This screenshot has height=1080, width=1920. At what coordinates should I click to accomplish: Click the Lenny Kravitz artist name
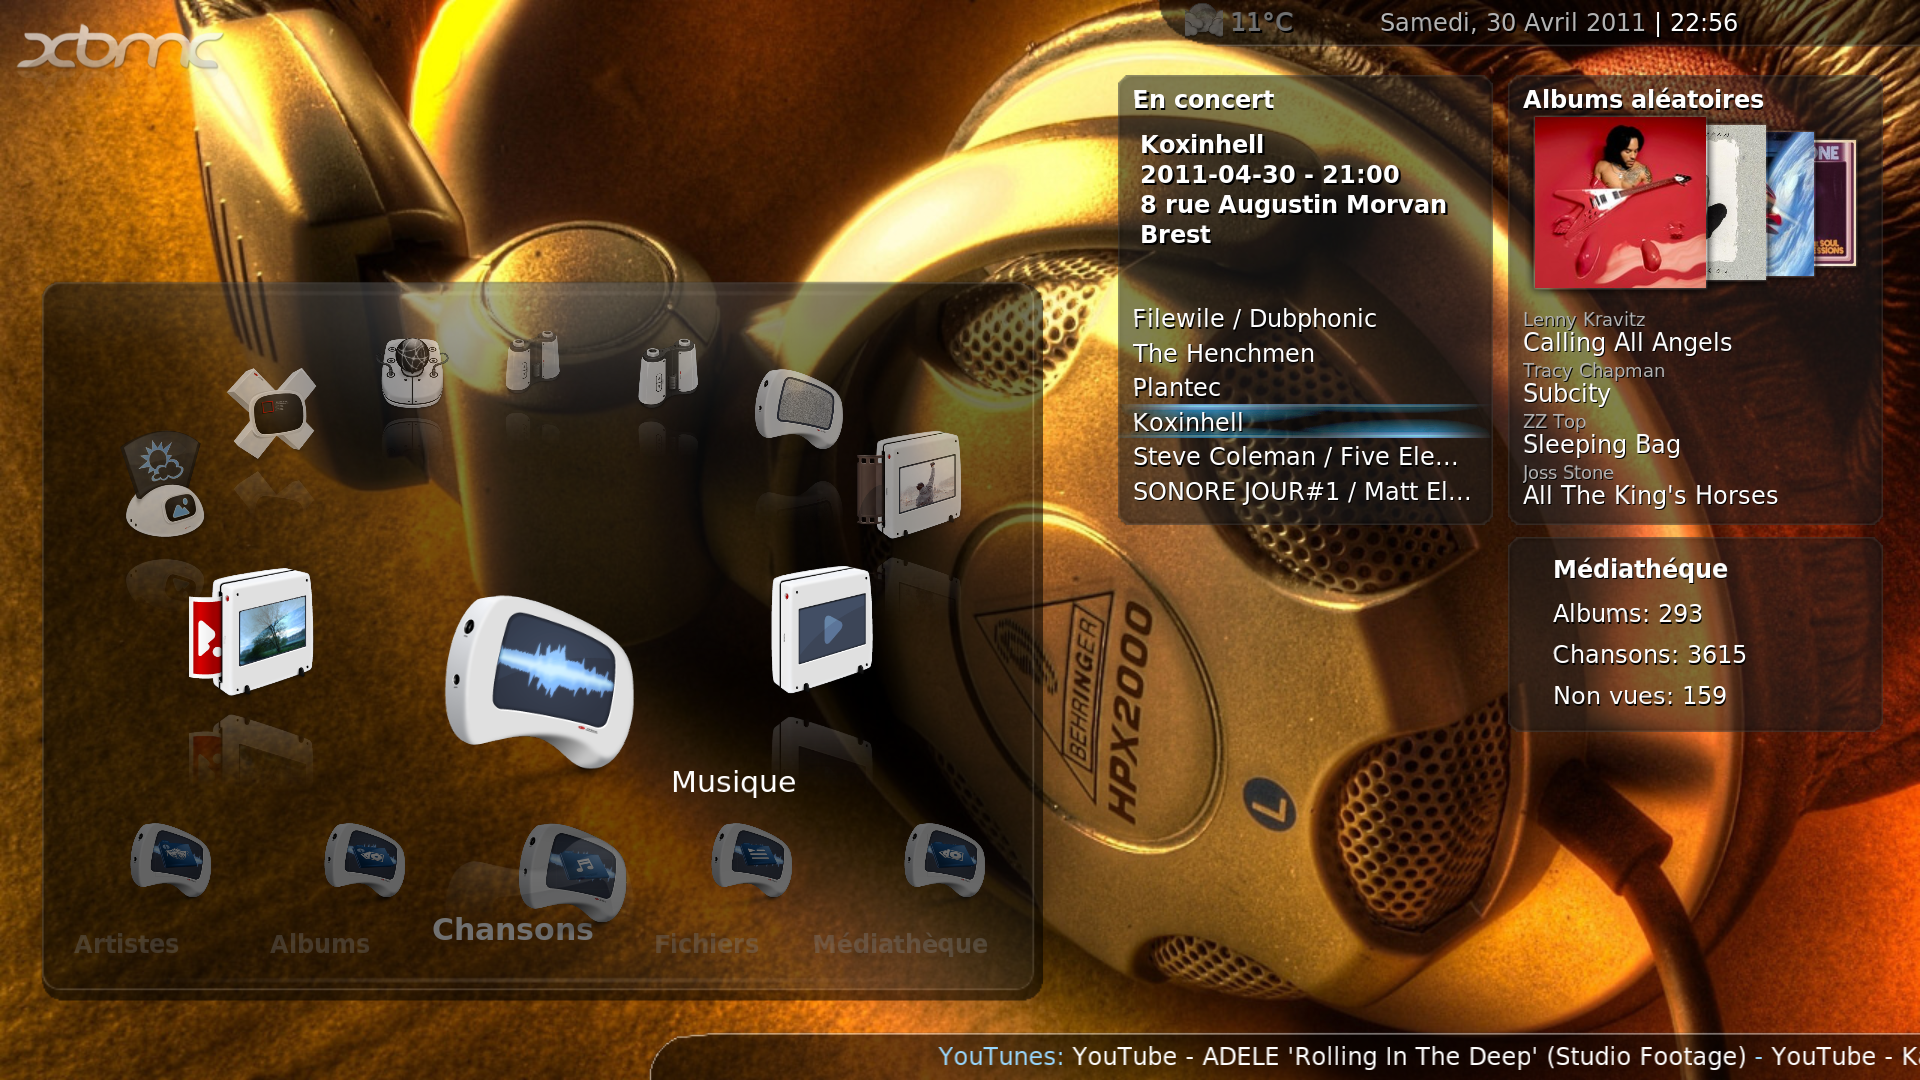1583,319
